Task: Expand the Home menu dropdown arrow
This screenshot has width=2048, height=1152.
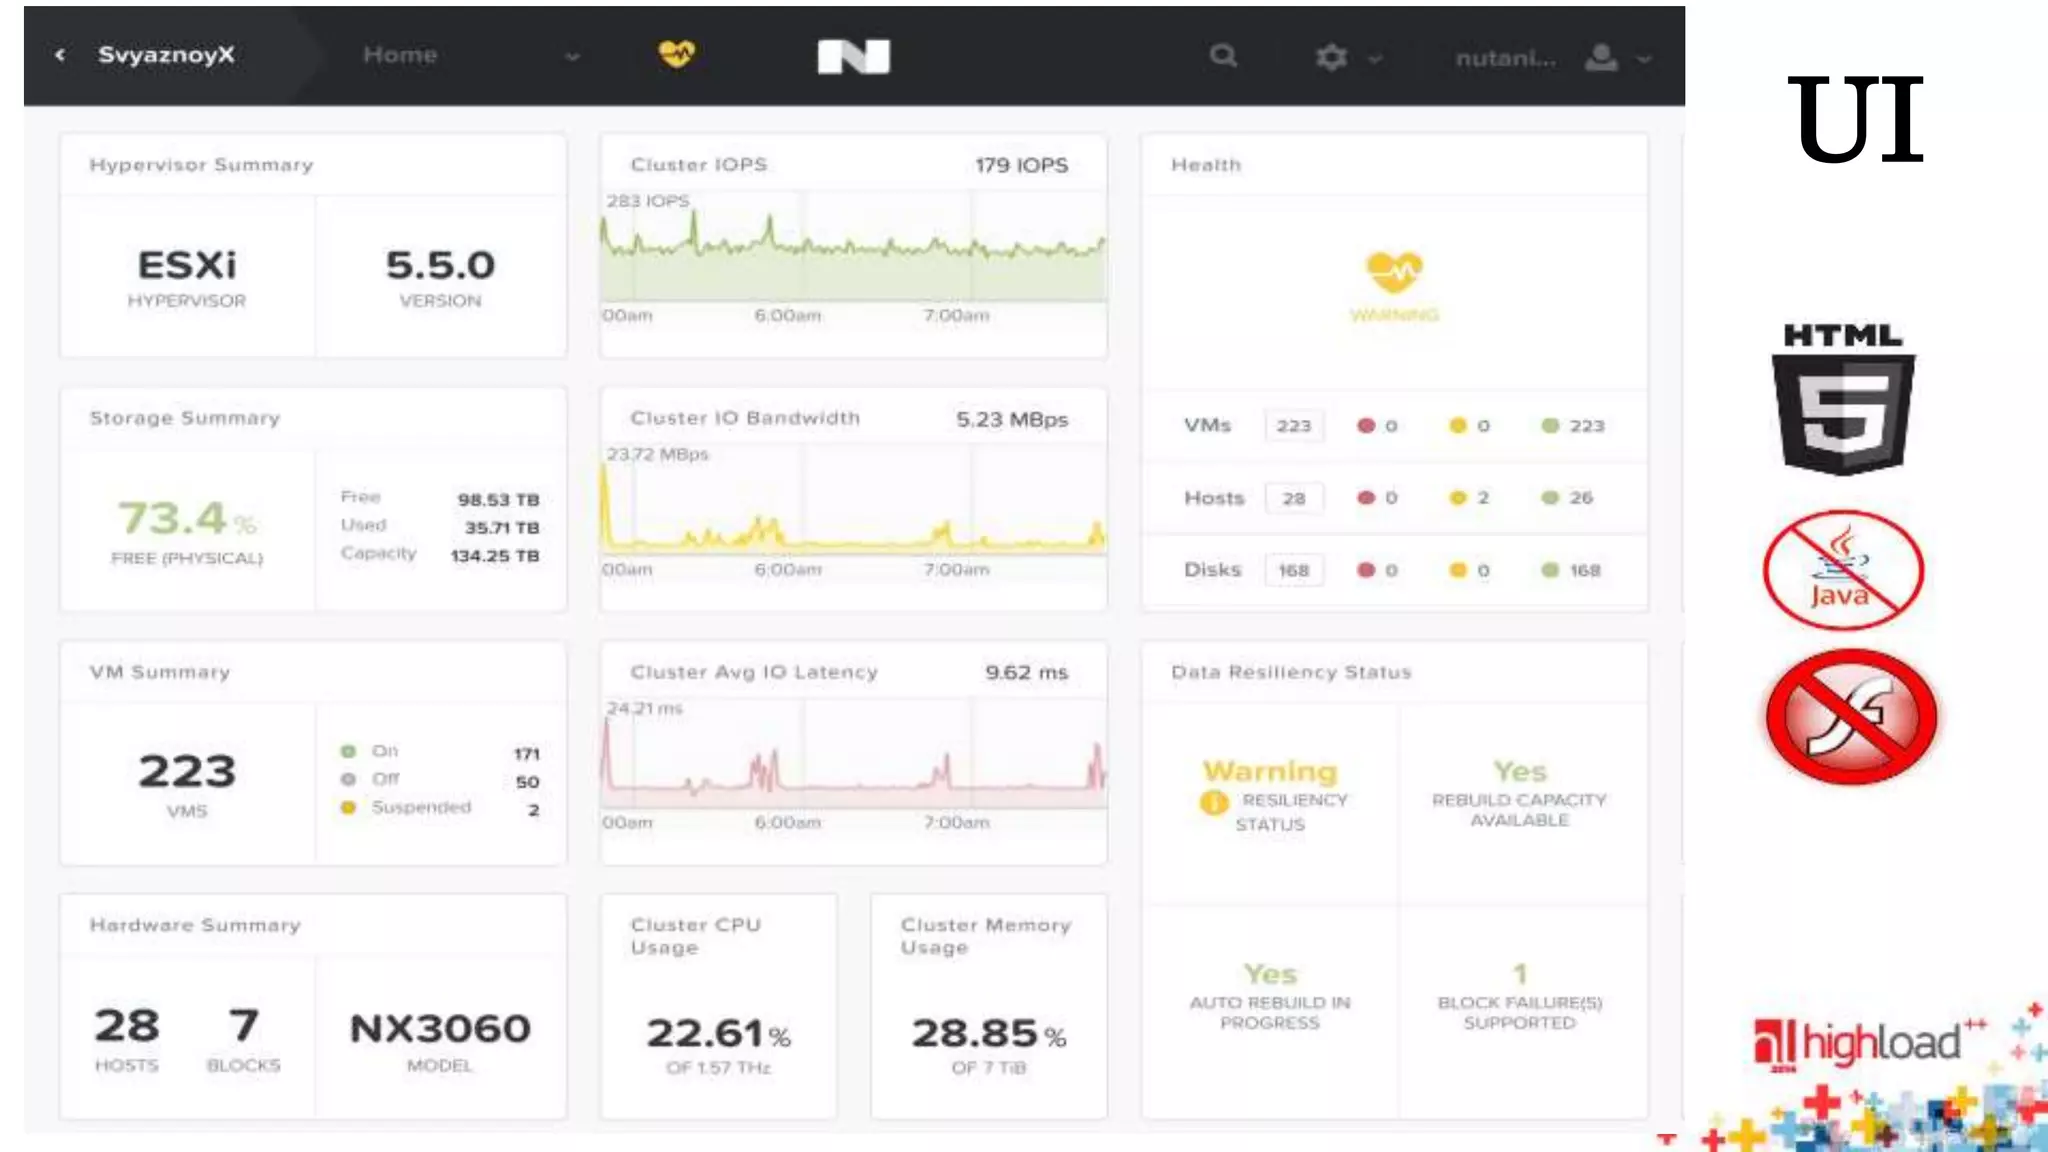Action: (572, 57)
